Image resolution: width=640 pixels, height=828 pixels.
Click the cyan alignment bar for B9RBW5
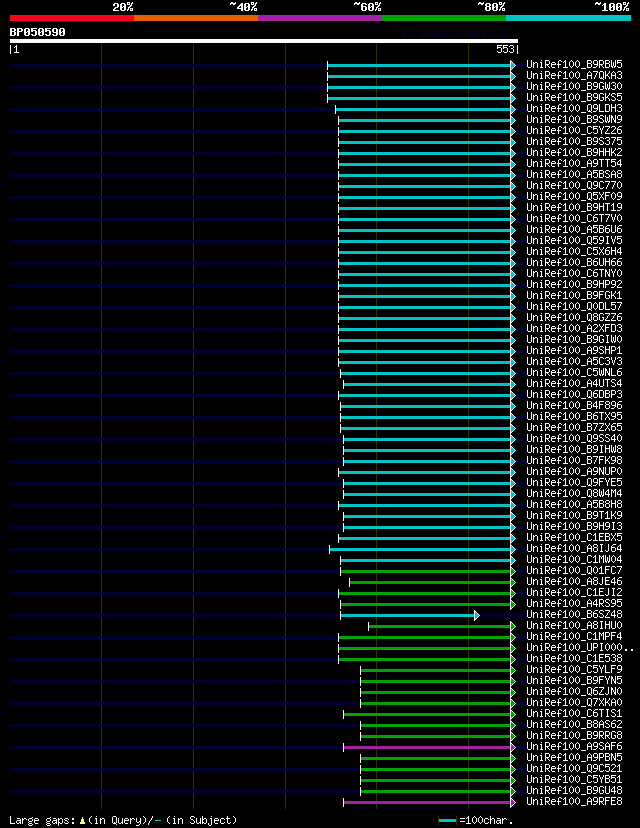point(421,65)
